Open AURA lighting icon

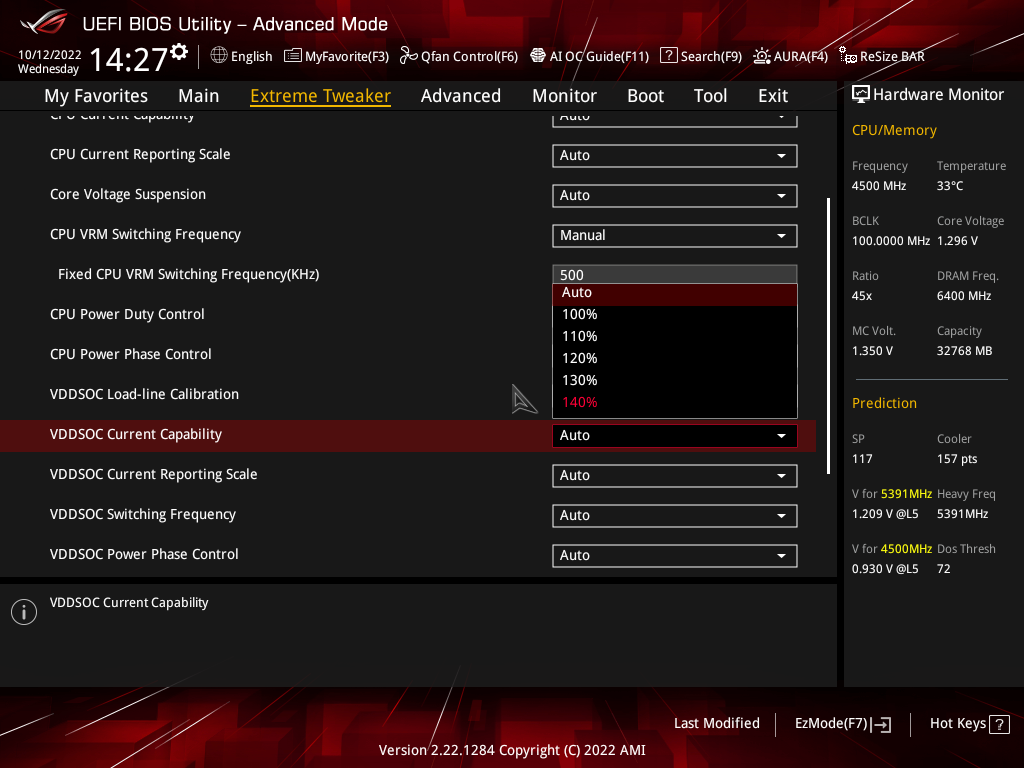click(761, 56)
